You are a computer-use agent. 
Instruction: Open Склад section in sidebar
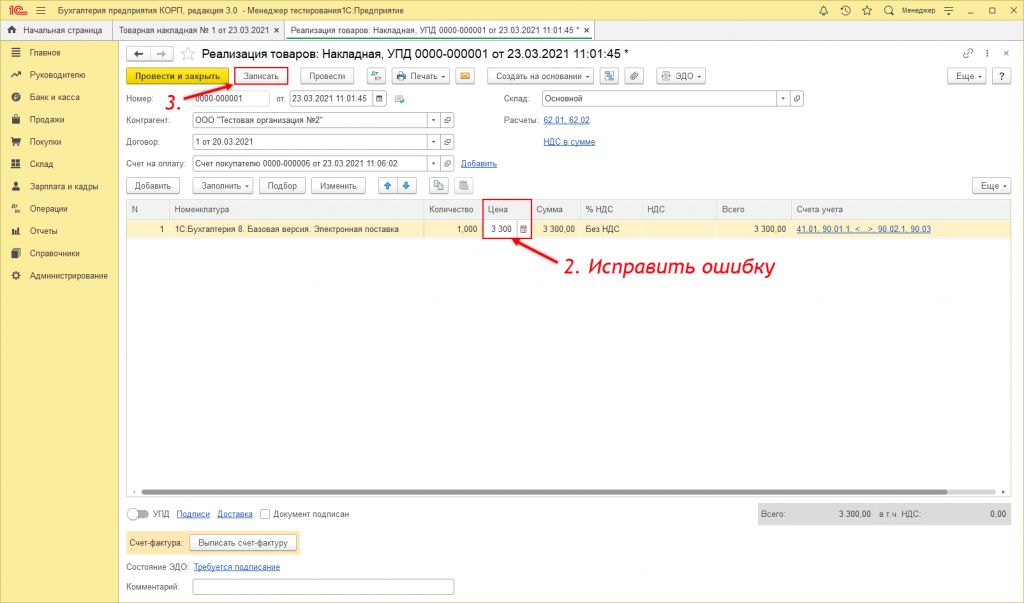[x=41, y=164]
